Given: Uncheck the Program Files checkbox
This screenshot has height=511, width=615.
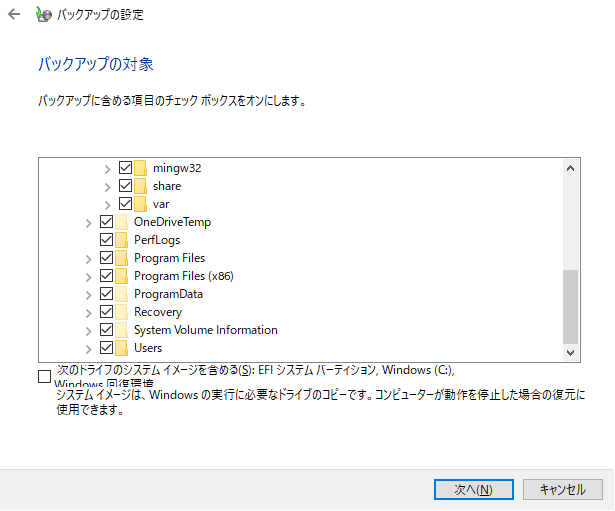Looking at the screenshot, I should pos(107,258).
